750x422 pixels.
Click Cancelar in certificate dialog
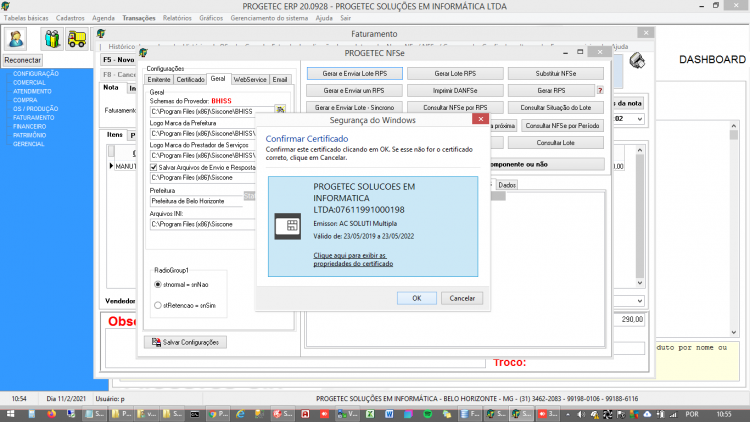point(462,298)
